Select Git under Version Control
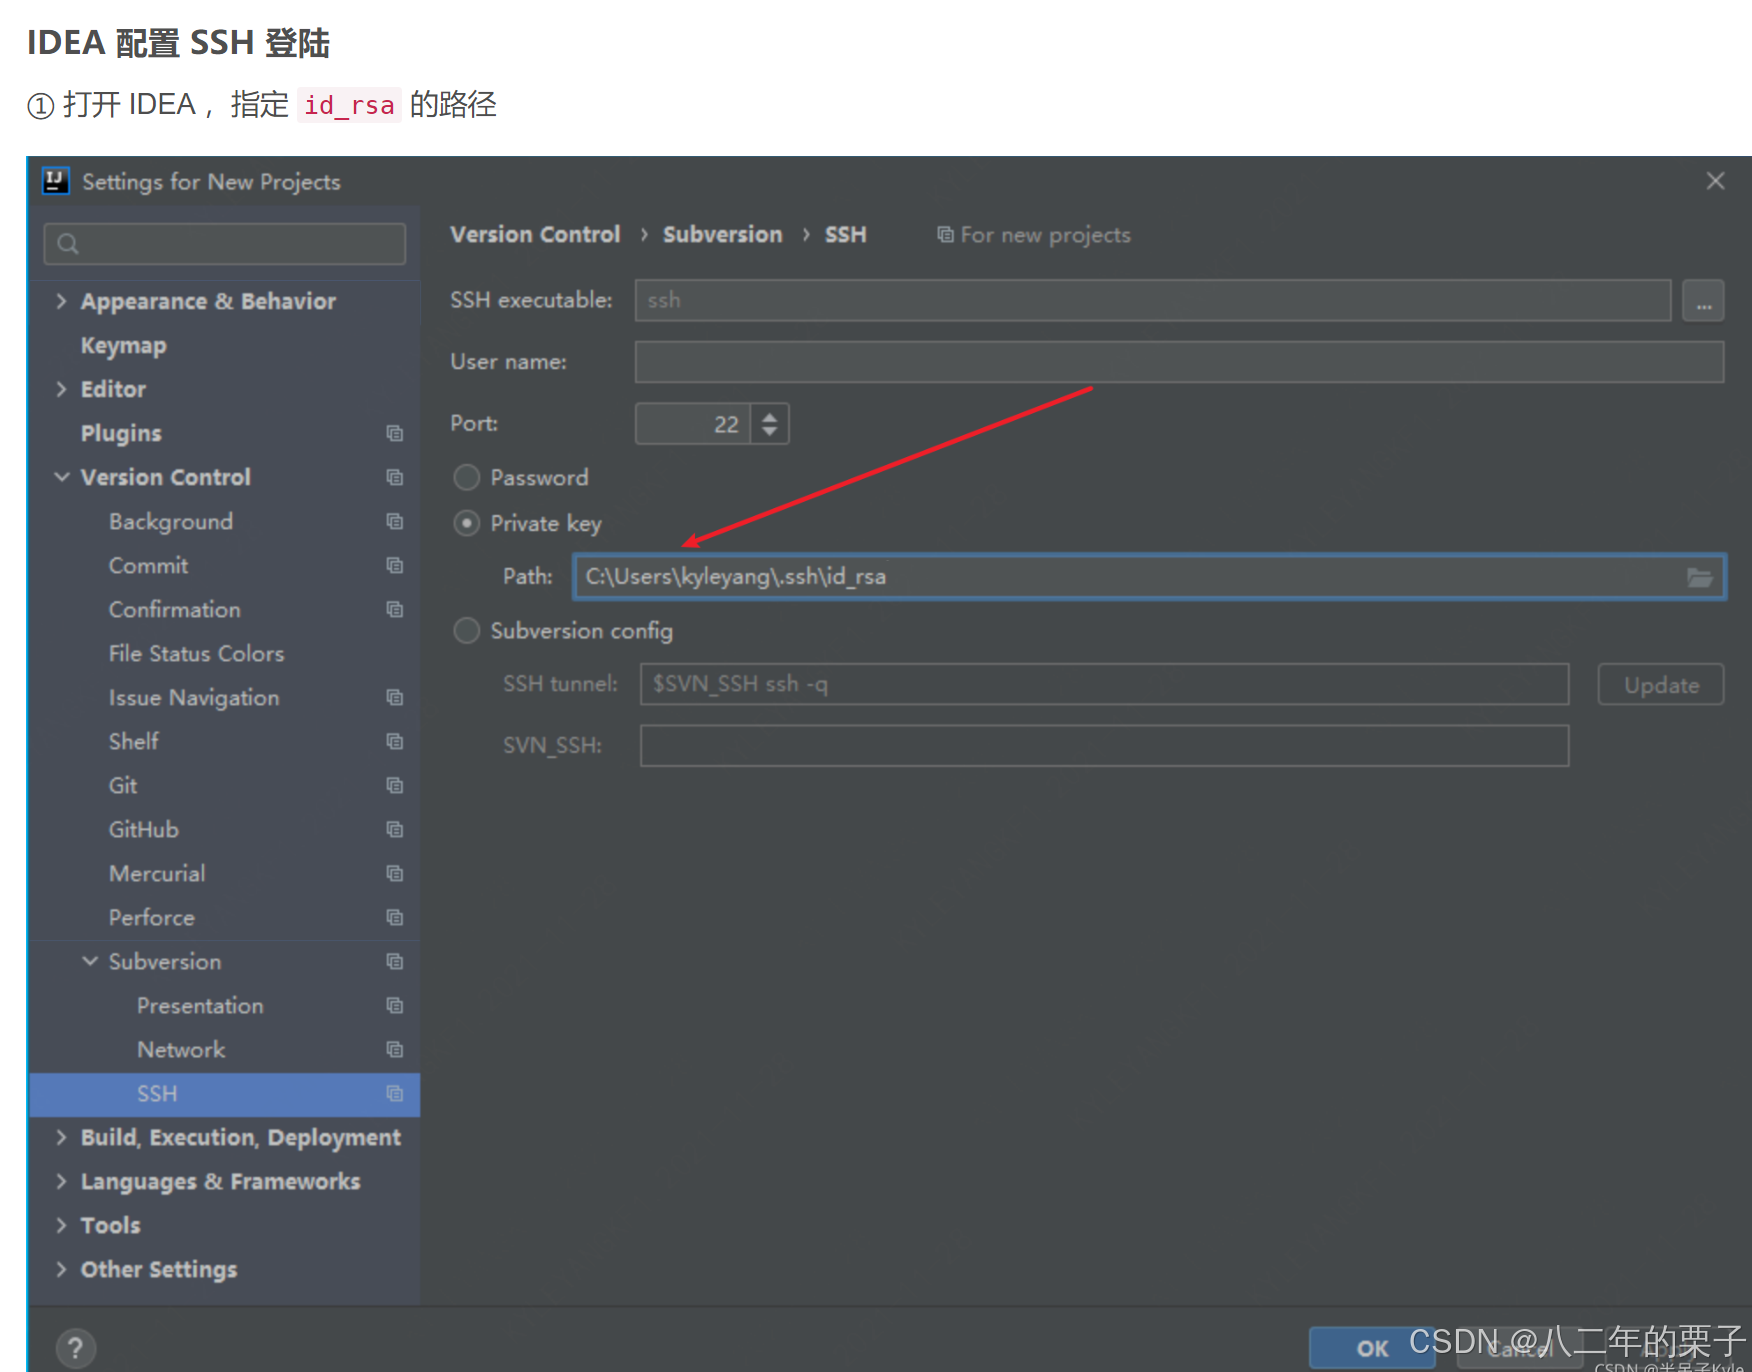The height and width of the screenshot is (1372, 1752). 123,785
